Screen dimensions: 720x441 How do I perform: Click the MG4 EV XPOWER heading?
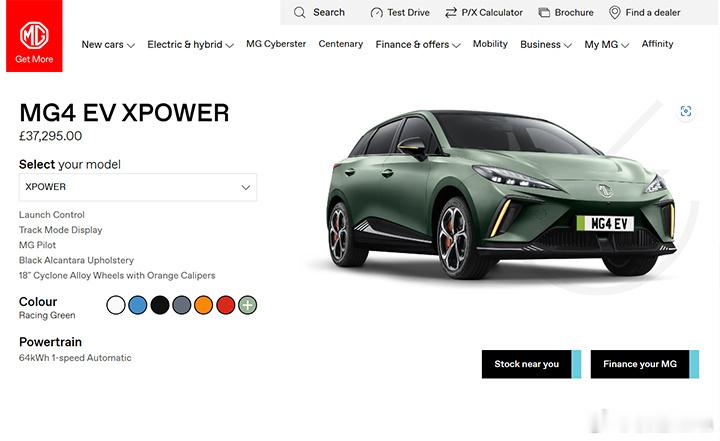pos(124,113)
